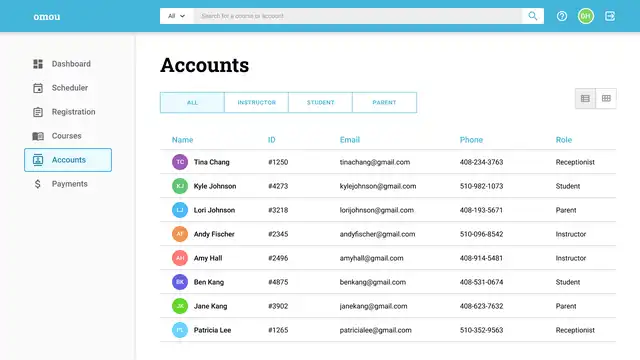640x360 pixels.
Task: Click the Accounts page heading
Action: 204,65
